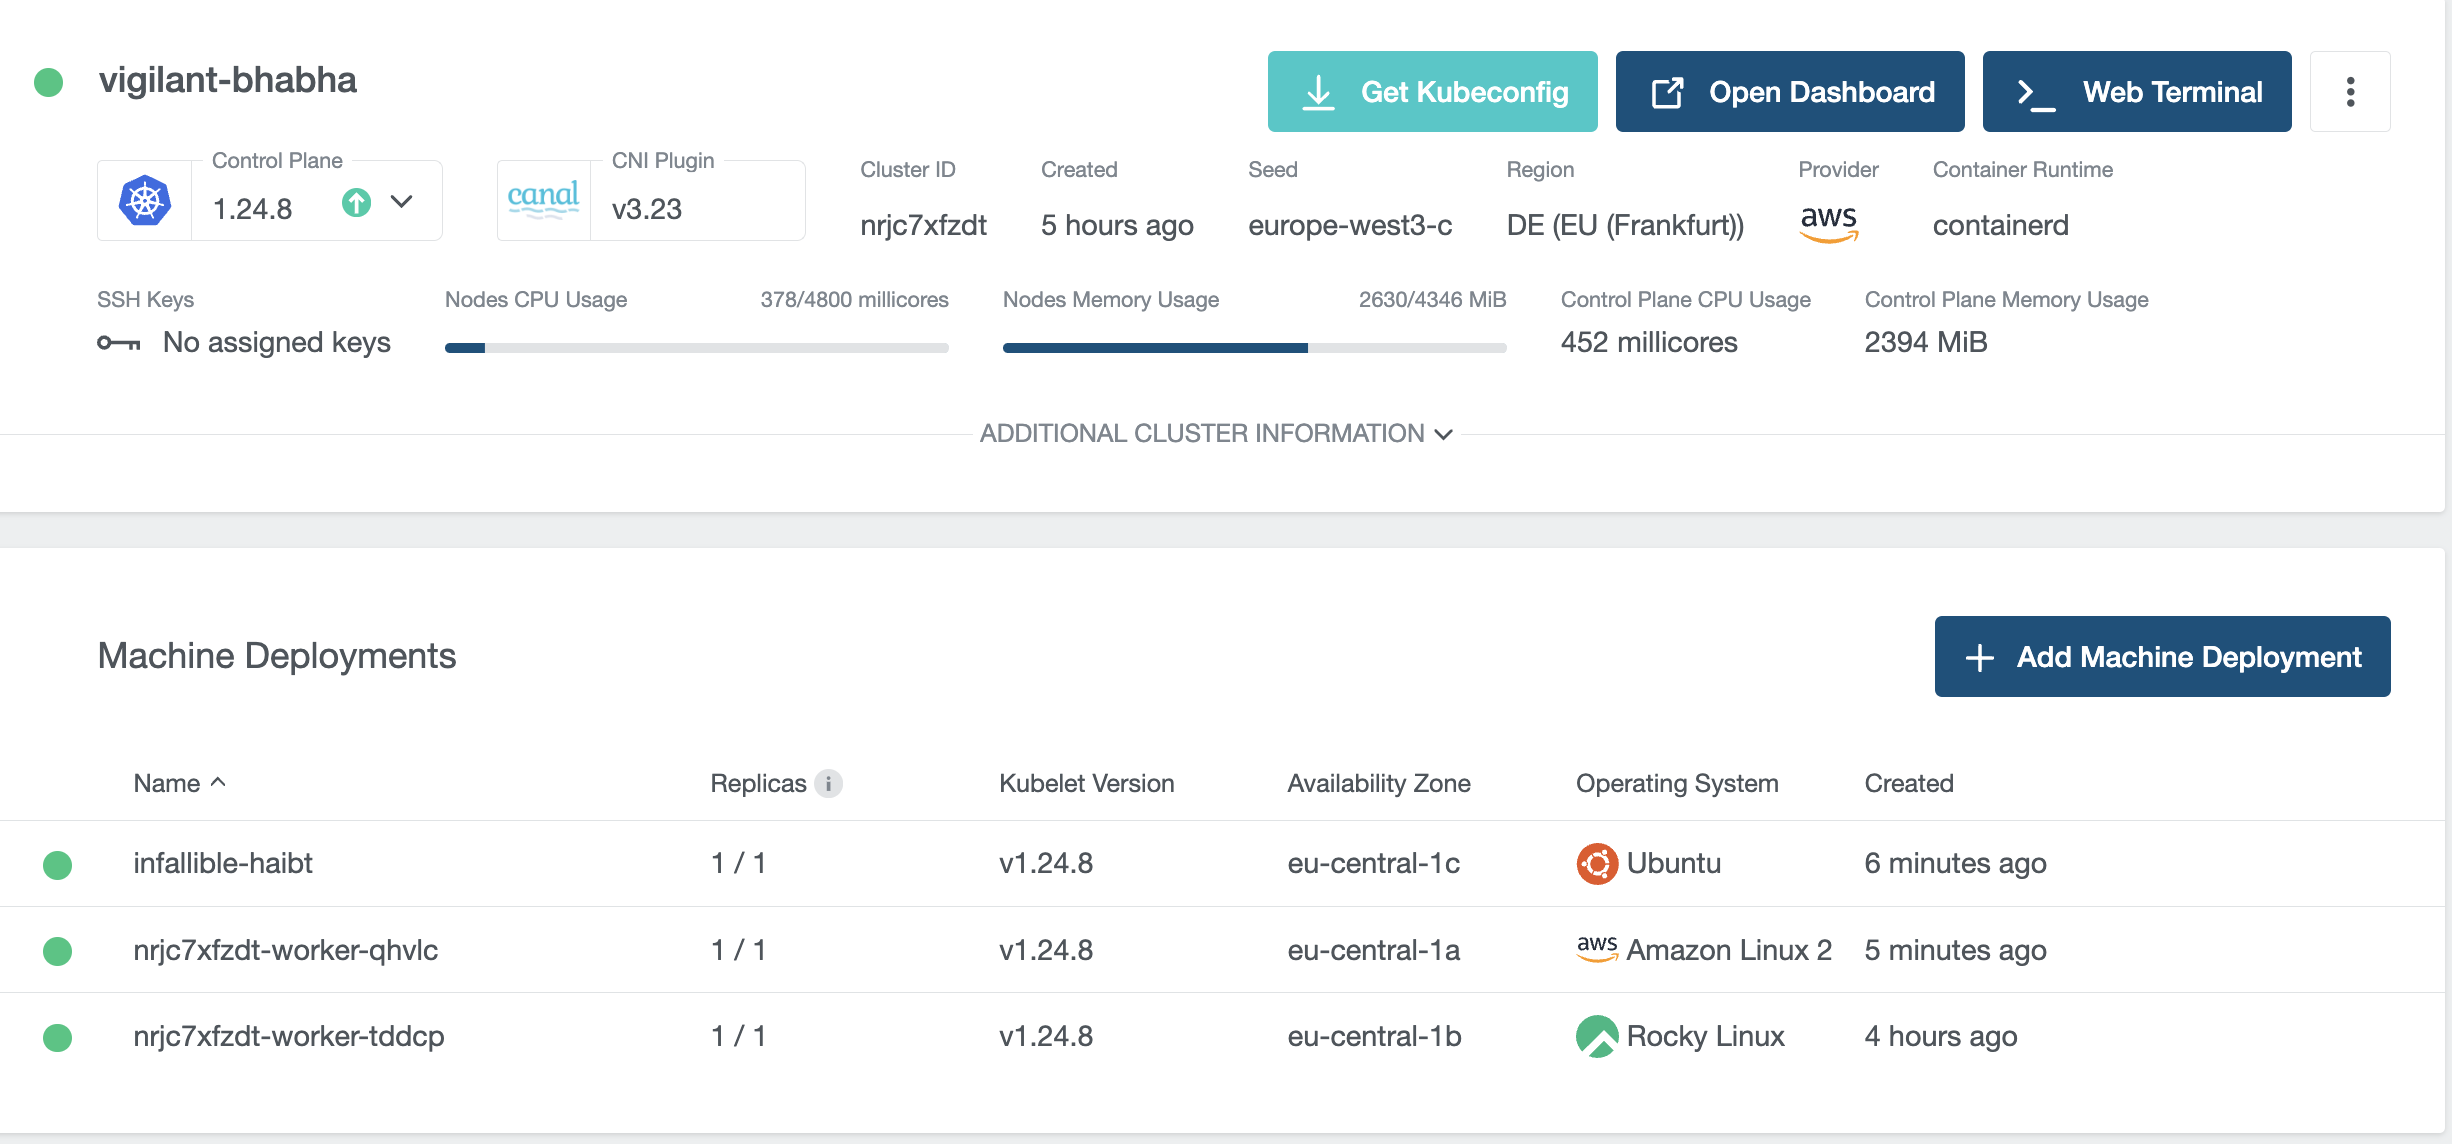Click the Canal CNI plugin logo
The height and width of the screenshot is (1144, 2452).
(x=543, y=199)
